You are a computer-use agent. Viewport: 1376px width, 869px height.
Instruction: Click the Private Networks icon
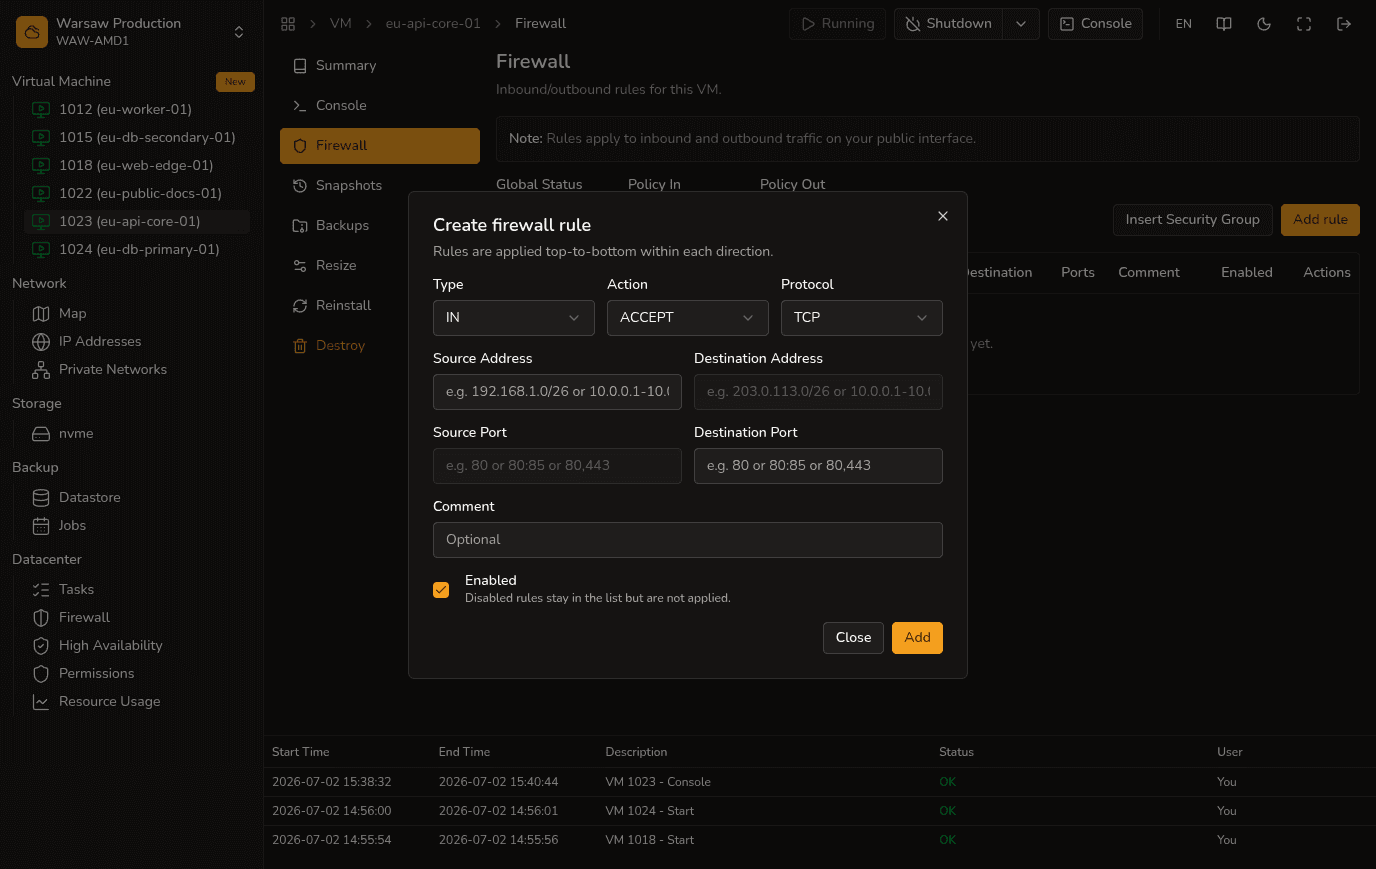pyautogui.click(x=41, y=369)
